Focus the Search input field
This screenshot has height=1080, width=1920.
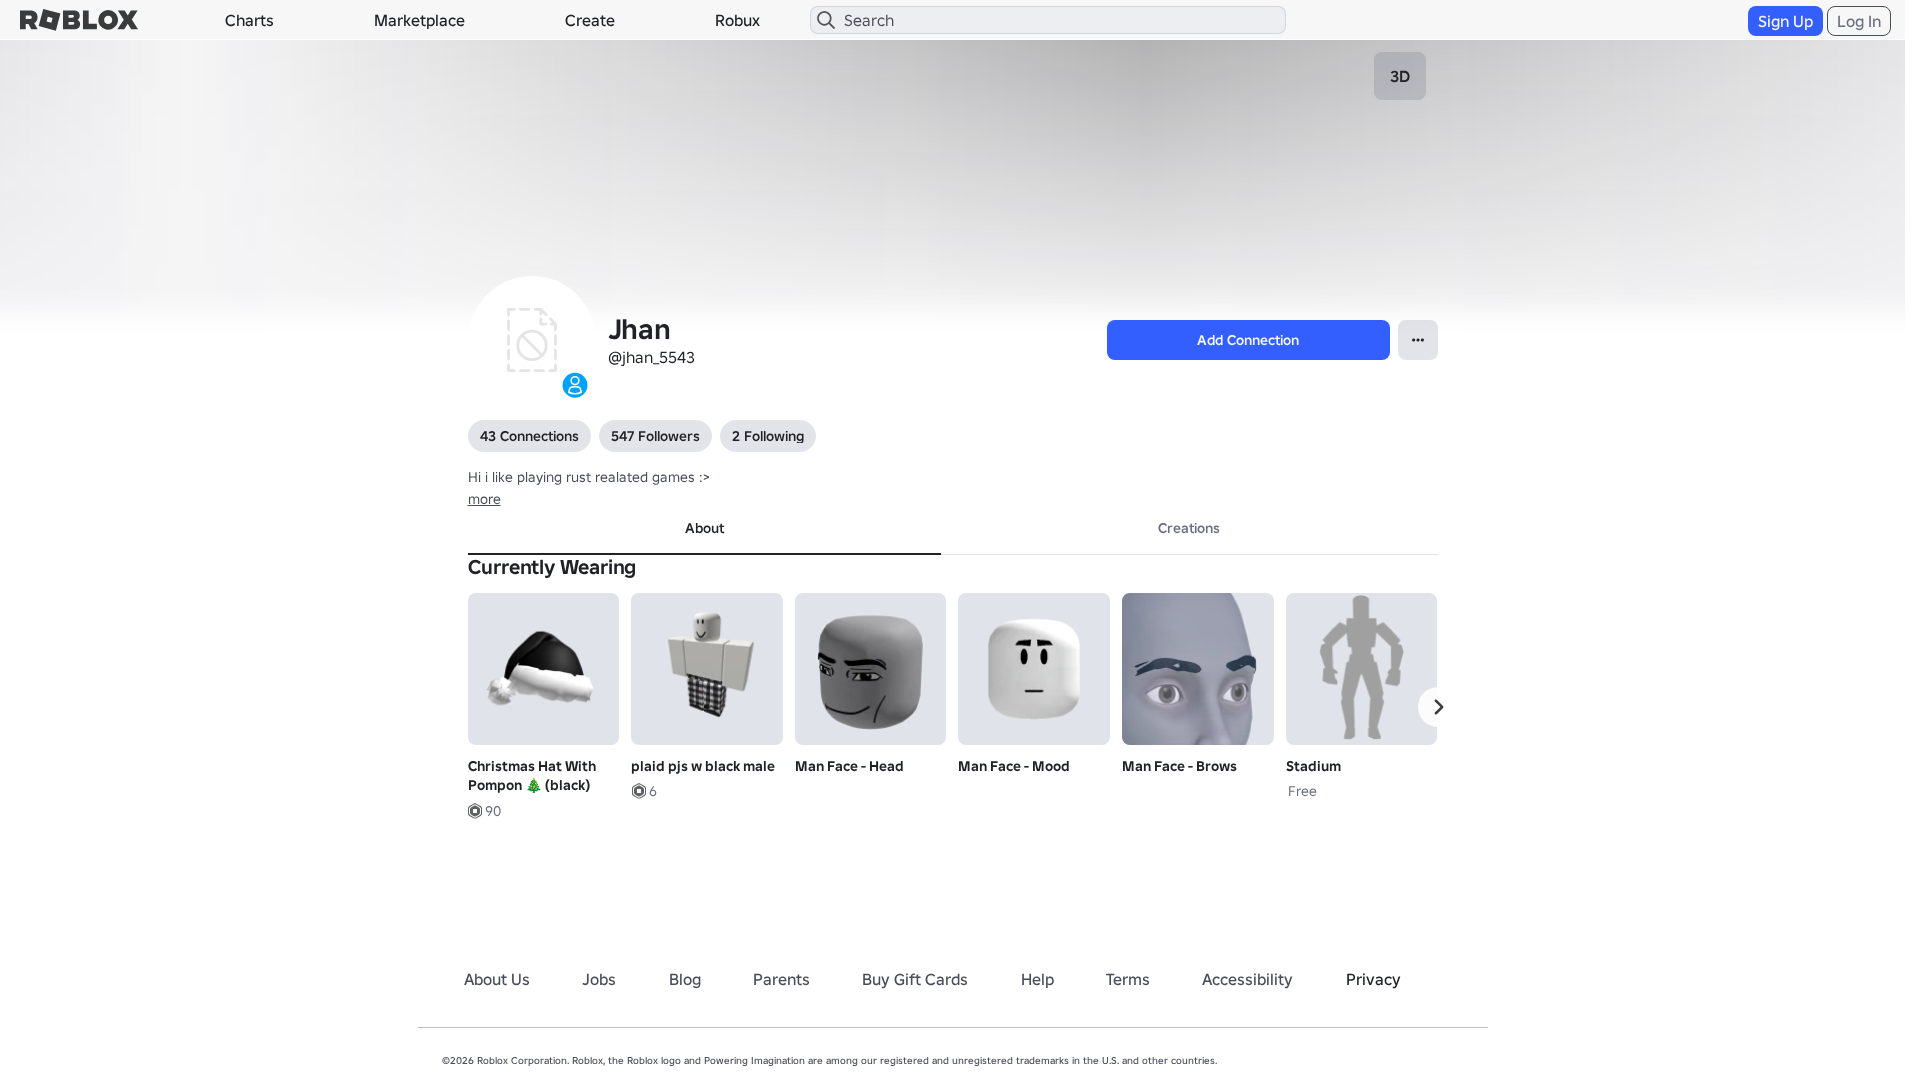tap(1047, 20)
